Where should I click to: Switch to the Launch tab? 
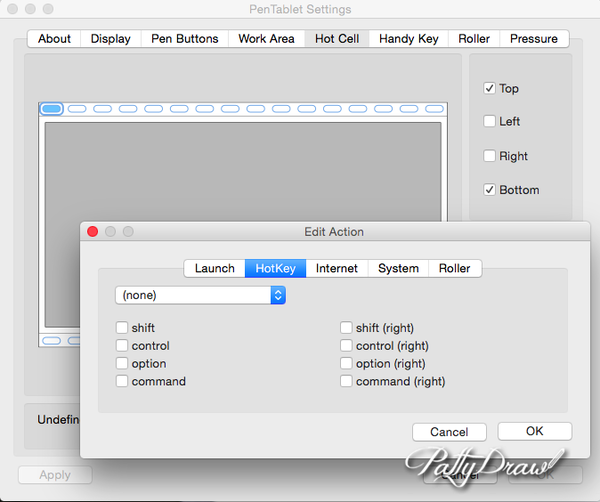[214, 268]
